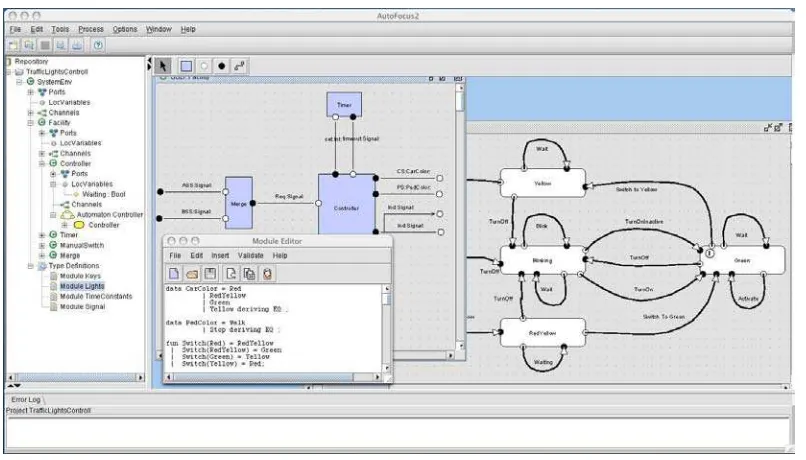Open the Window menu
The image size is (806, 460).
pos(158,29)
